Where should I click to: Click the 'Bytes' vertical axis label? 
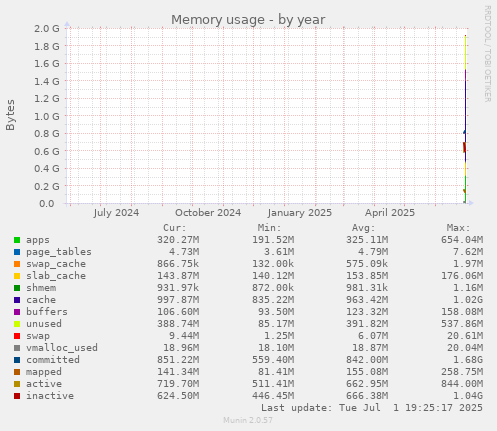click(10, 115)
